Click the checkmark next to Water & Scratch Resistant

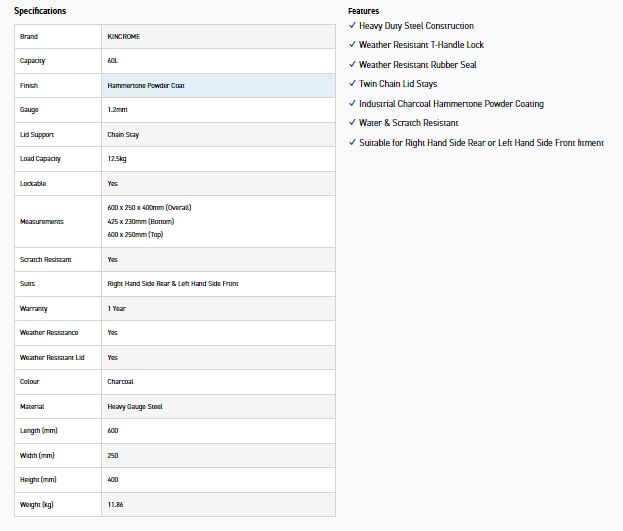[x=352, y=123]
